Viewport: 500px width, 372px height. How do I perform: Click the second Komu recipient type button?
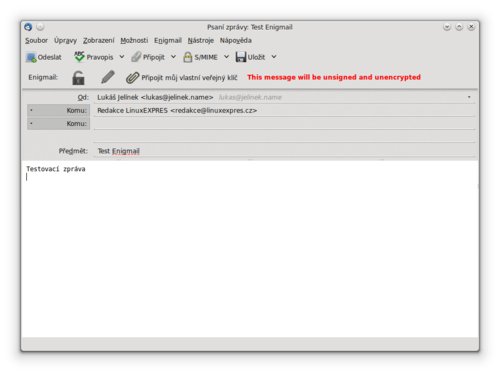click(x=58, y=124)
